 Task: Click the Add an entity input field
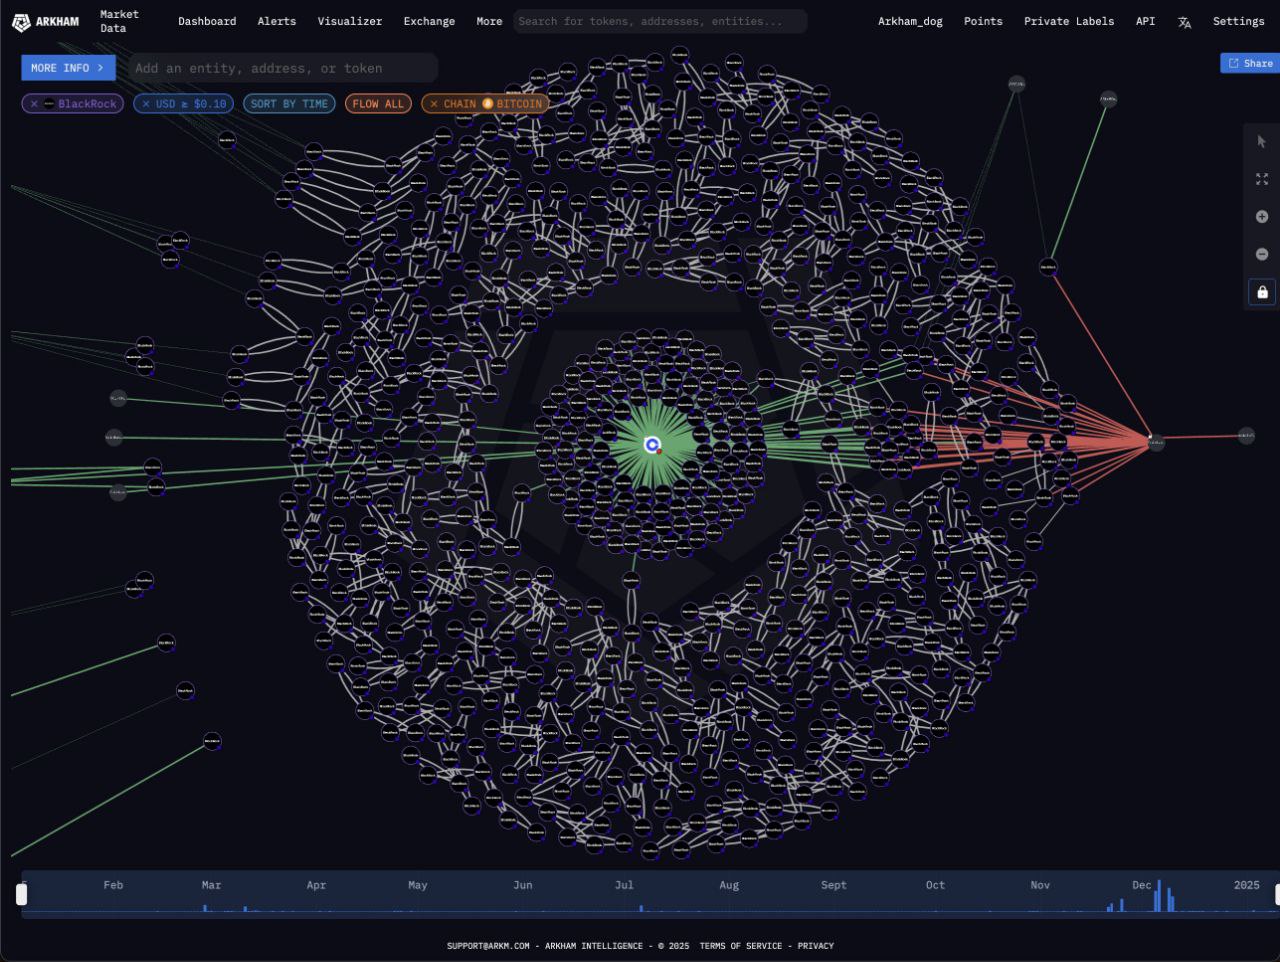click(x=283, y=68)
